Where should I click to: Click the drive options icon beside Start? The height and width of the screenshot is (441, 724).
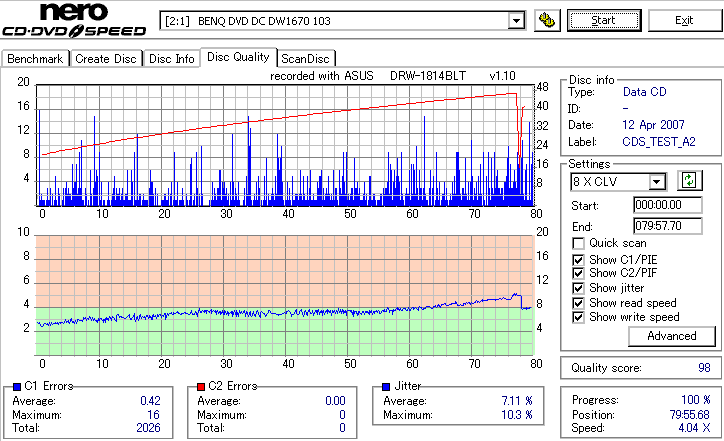547,21
